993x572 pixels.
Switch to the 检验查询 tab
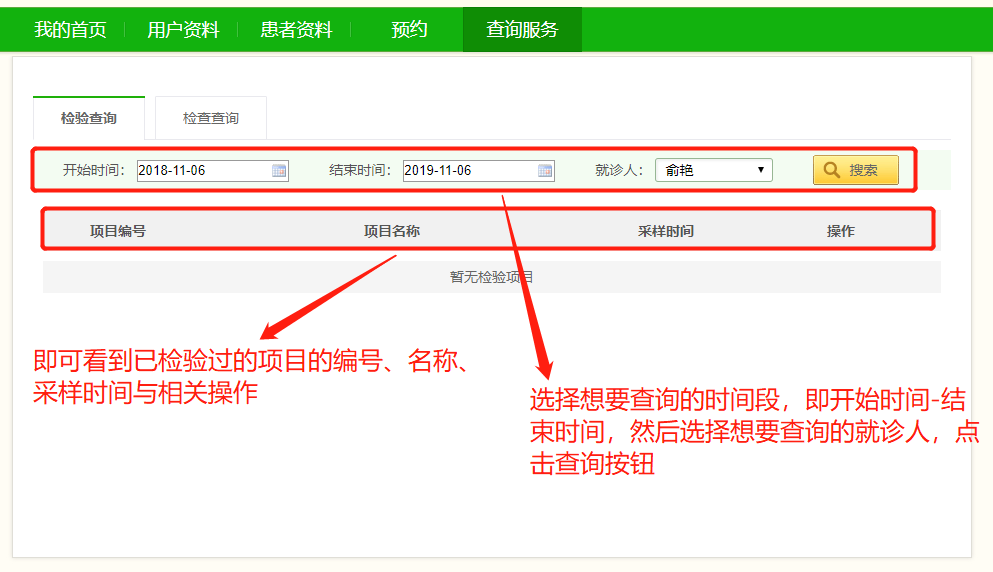coord(89,118)
